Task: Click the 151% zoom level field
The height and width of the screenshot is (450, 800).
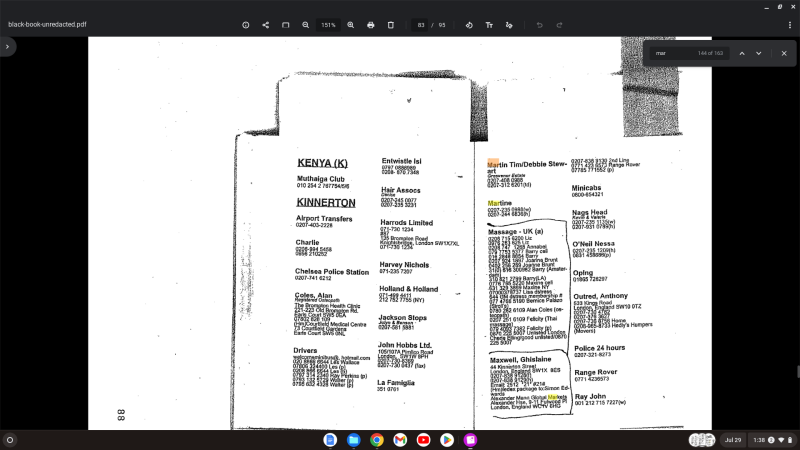Action: click(328, 25)
